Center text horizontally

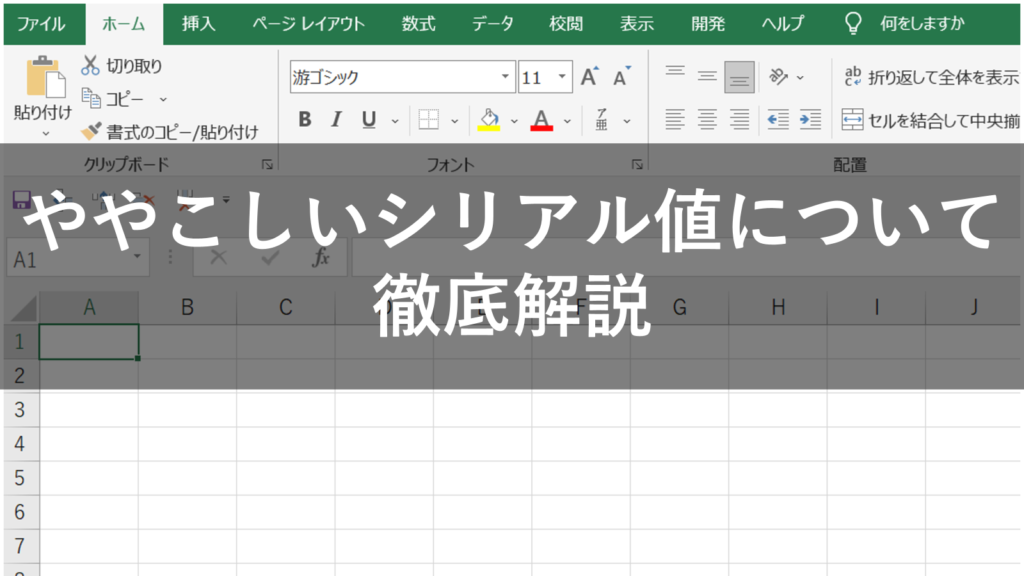707,120
